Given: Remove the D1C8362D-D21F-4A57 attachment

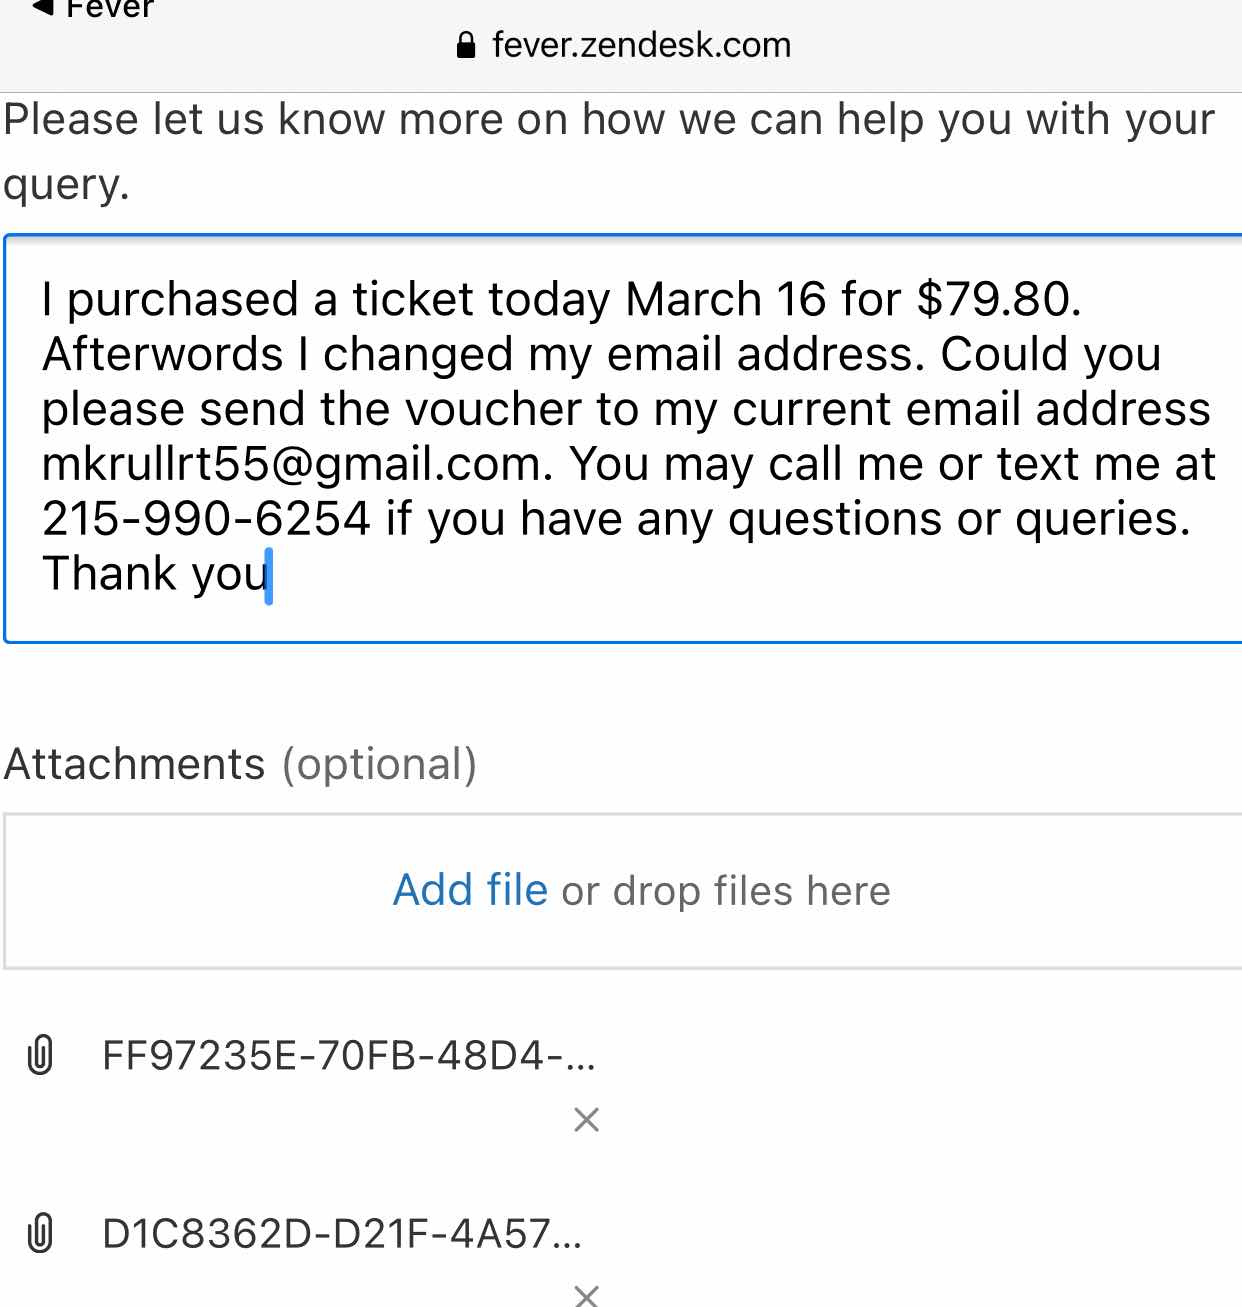Looking at the screenshot, I should 587,1296.
